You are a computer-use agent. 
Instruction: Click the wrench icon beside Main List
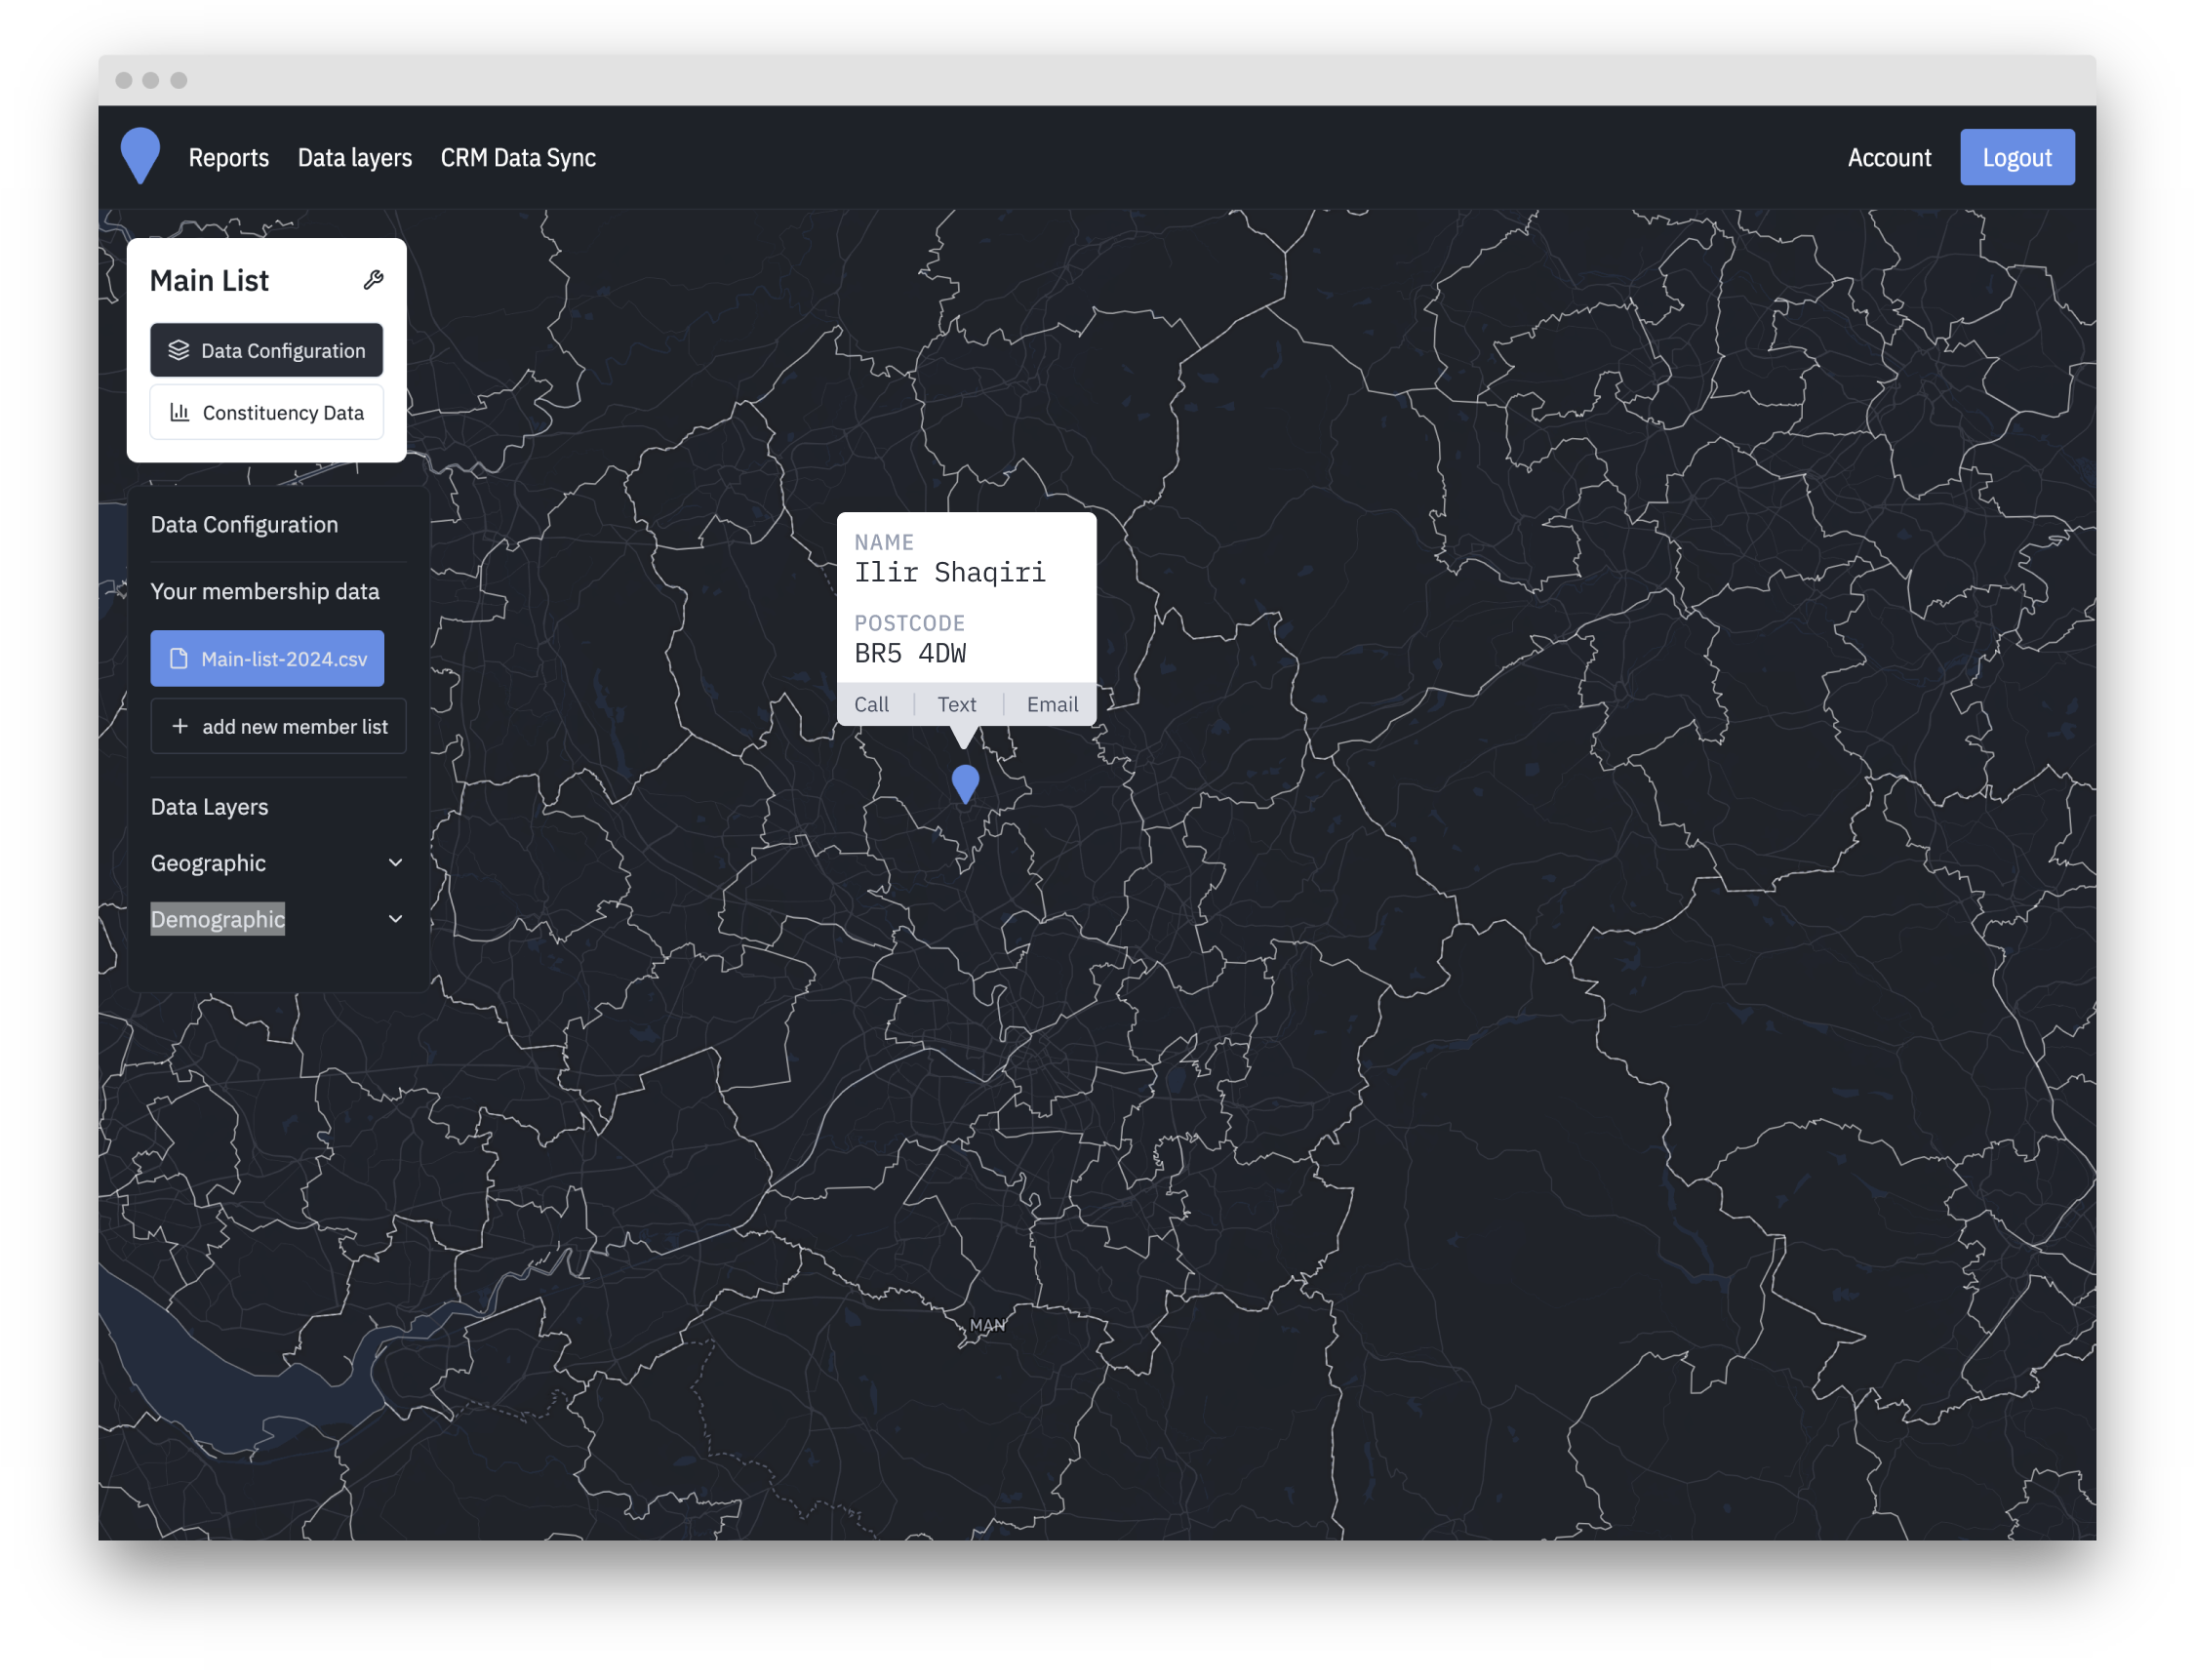(373, 280)
